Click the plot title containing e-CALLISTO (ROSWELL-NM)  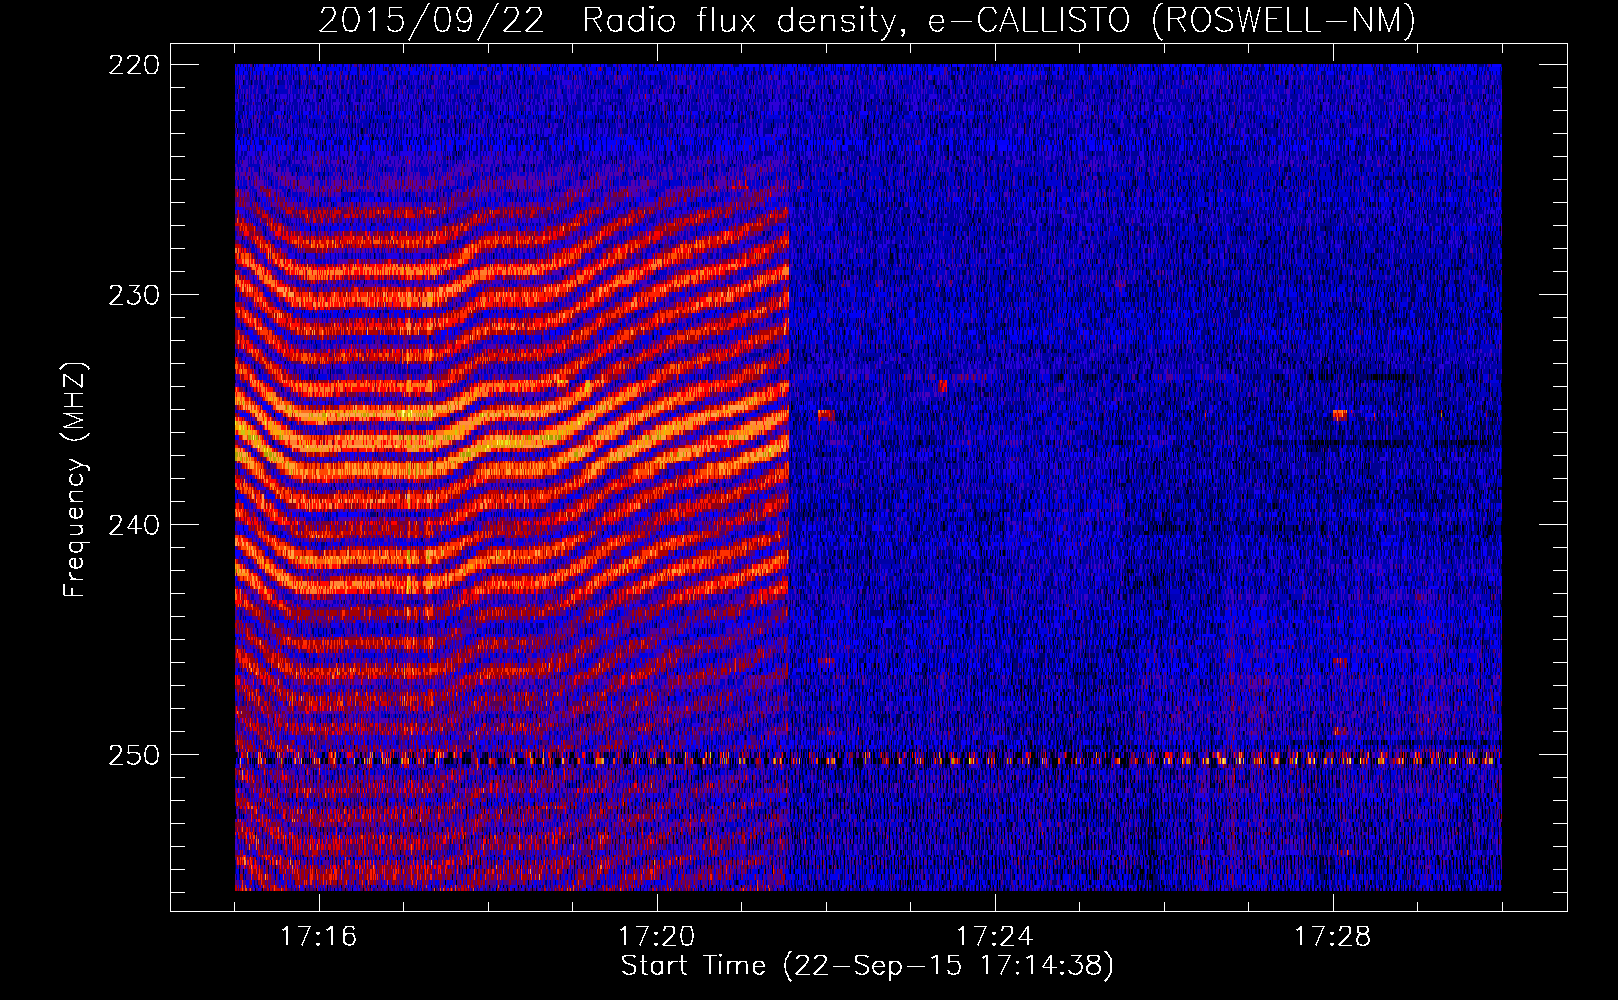point(867,20)
